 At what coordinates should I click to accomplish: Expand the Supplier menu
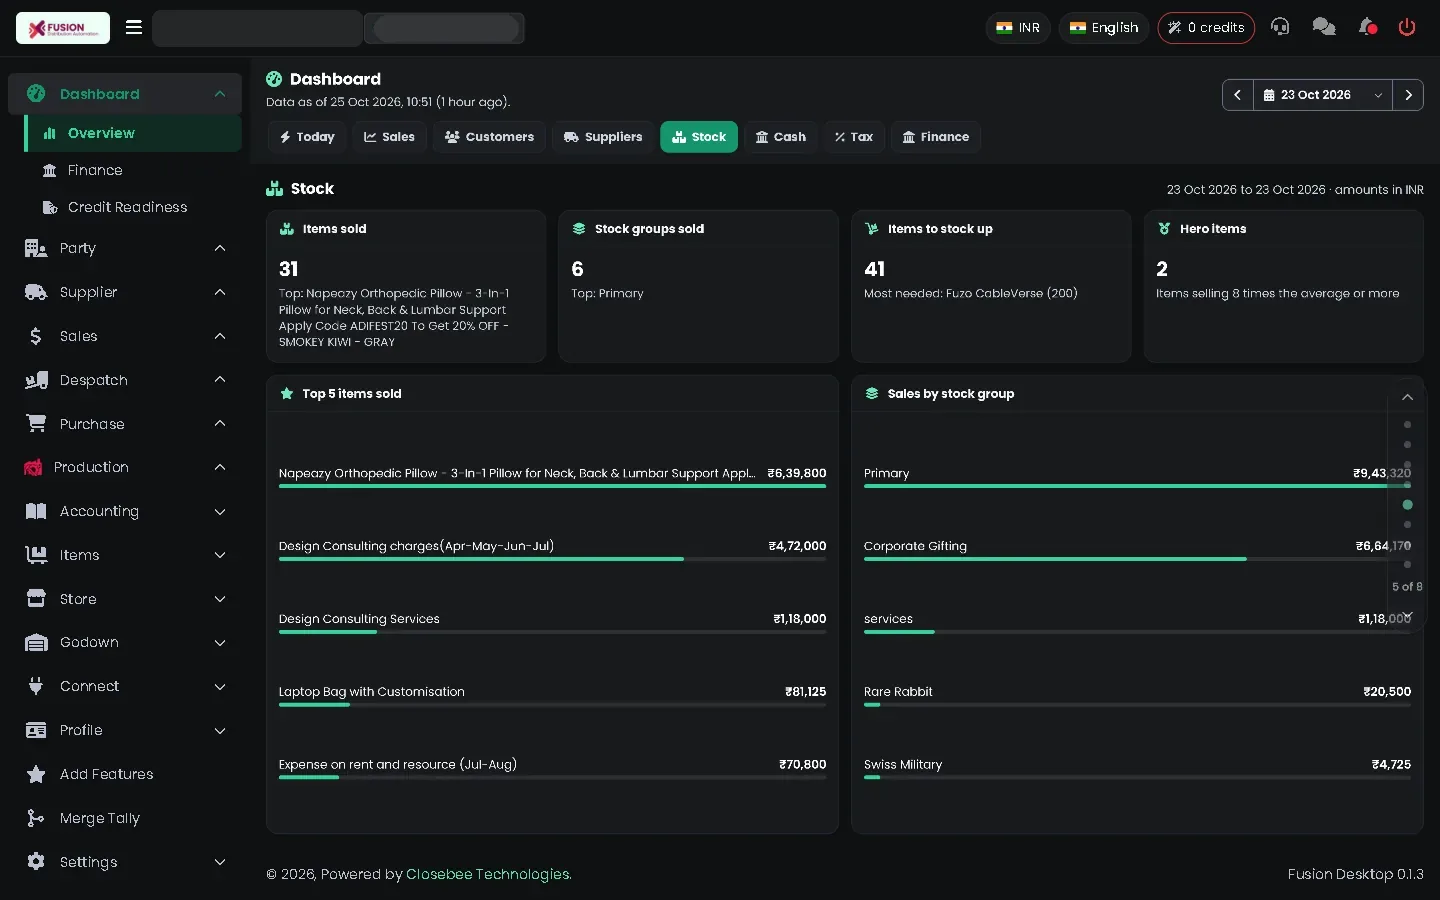(x=125, y=292)
